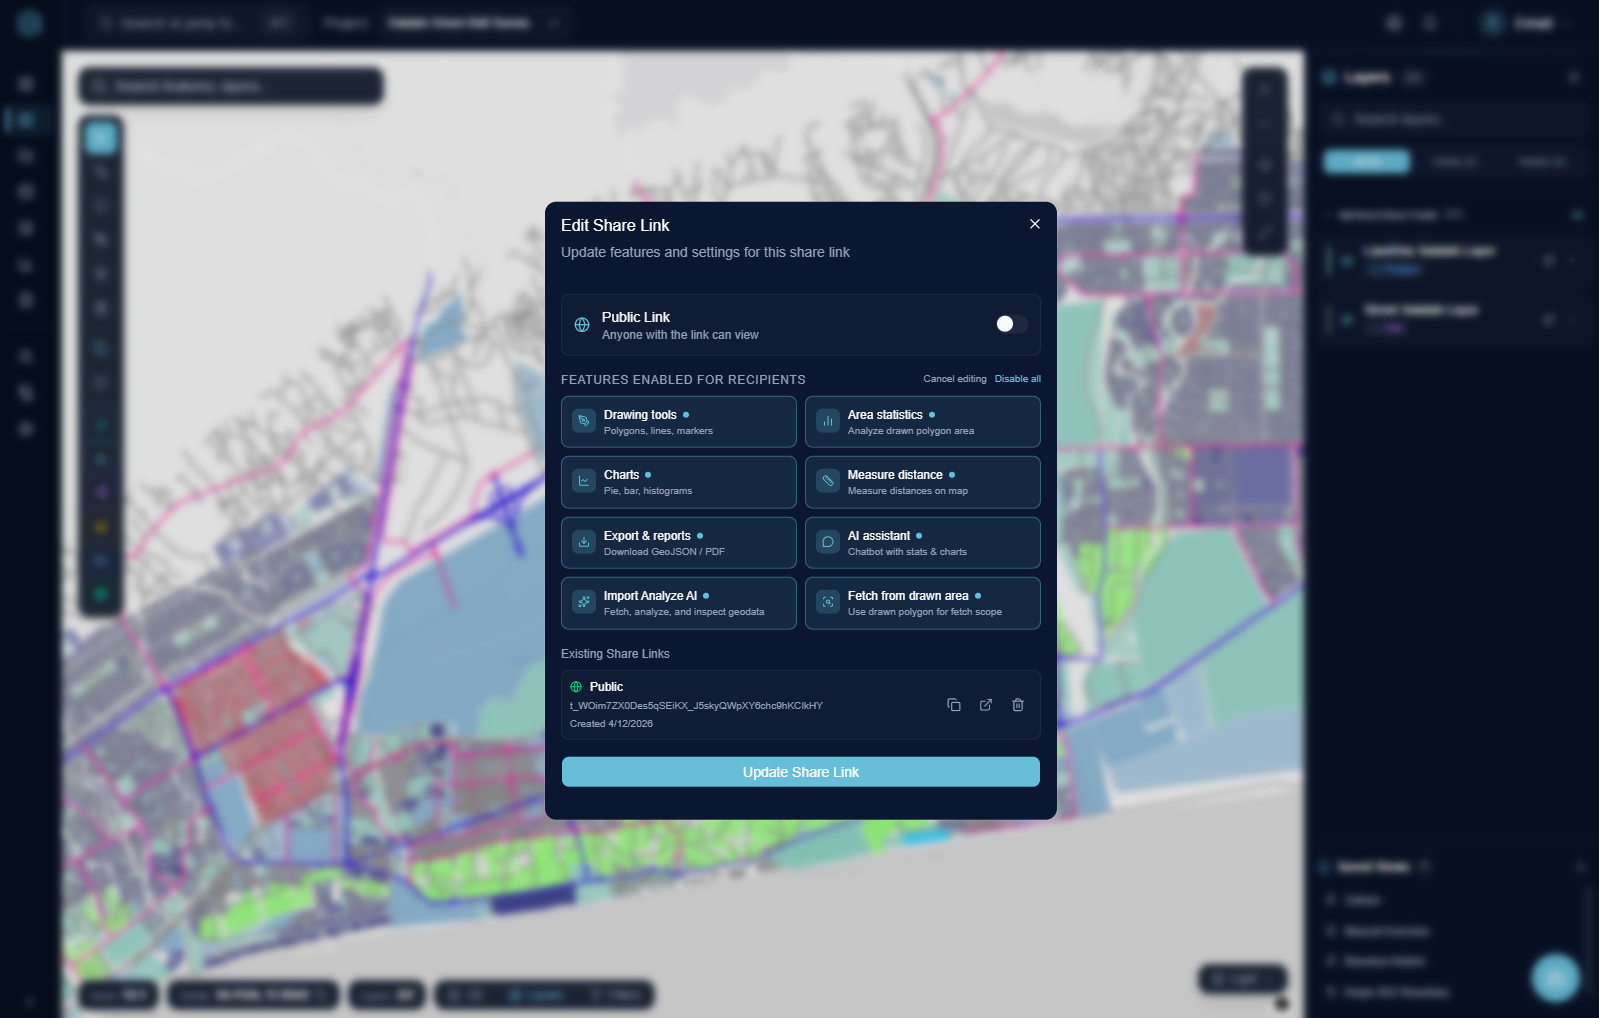Toggle the Drawing tools feature card
The height and width of the screenshot is (1018, 1599).
click(679, 422)
